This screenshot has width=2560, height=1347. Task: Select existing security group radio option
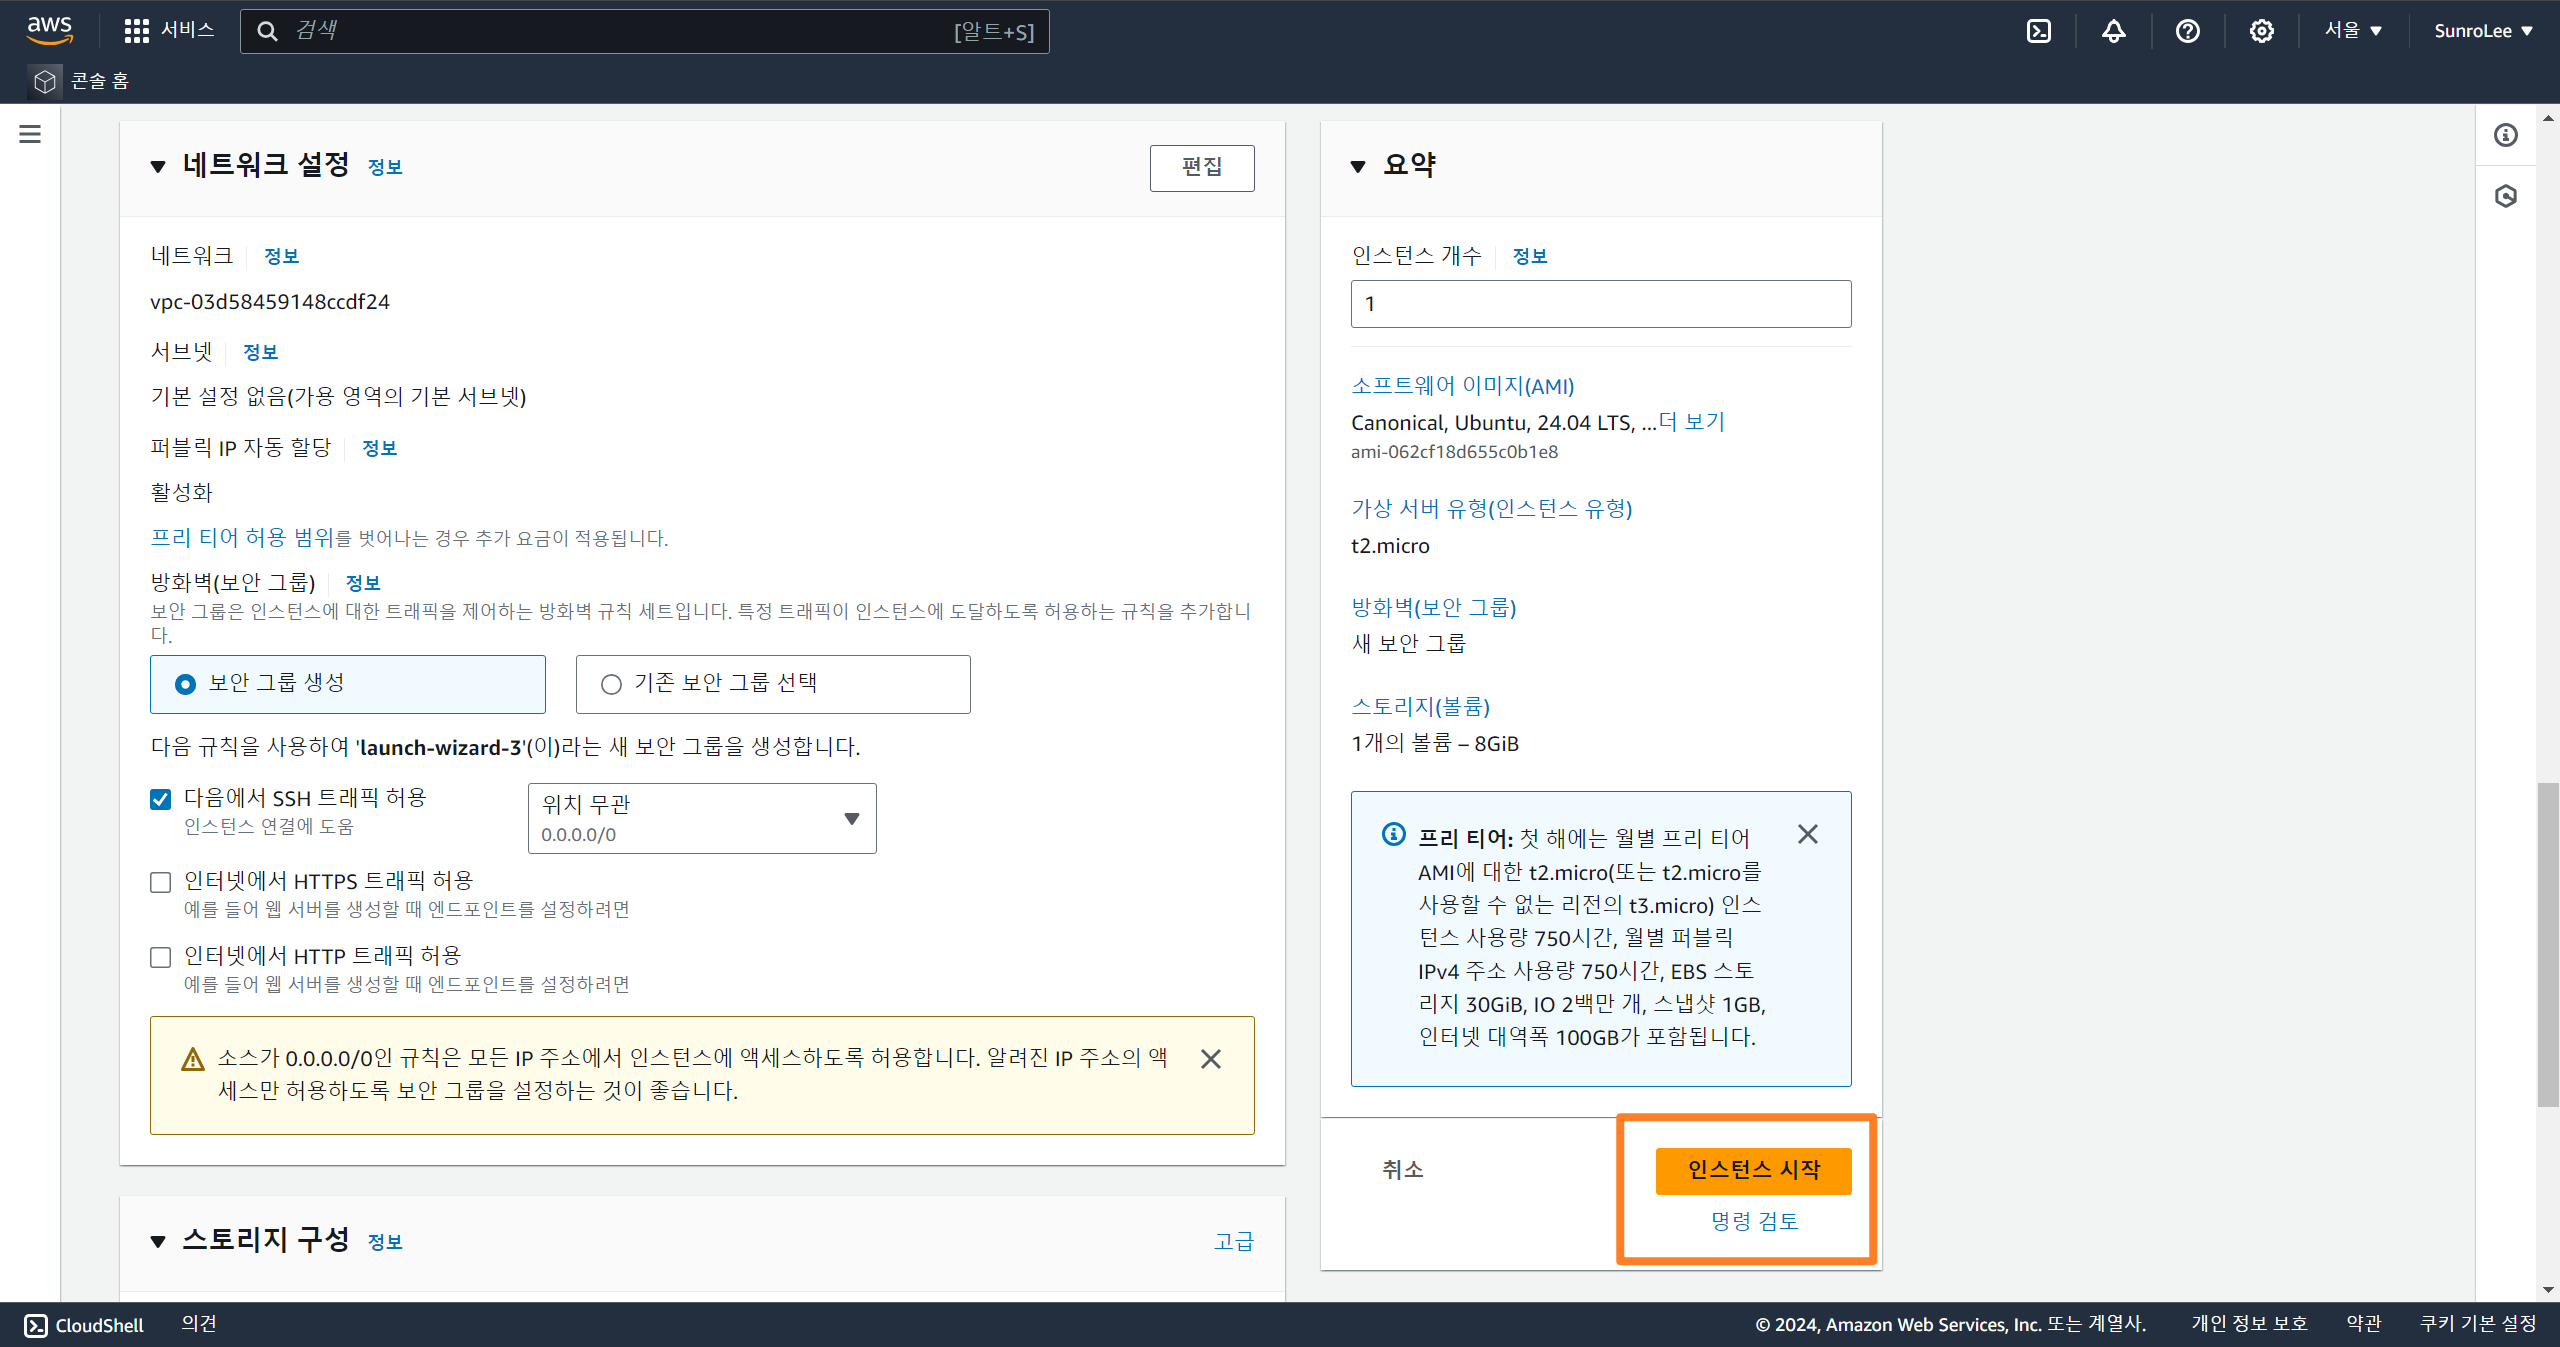pyautogui.click(x=611, y=684)
